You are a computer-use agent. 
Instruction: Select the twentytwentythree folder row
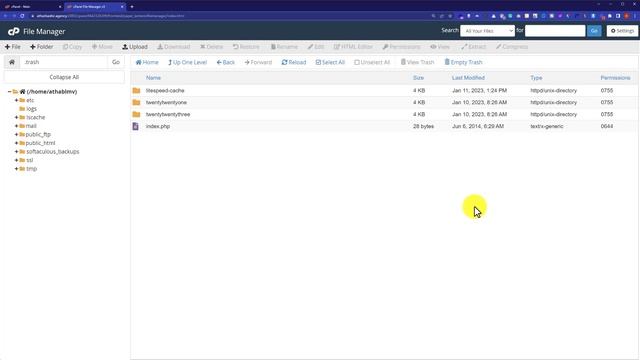click(384, 115)
